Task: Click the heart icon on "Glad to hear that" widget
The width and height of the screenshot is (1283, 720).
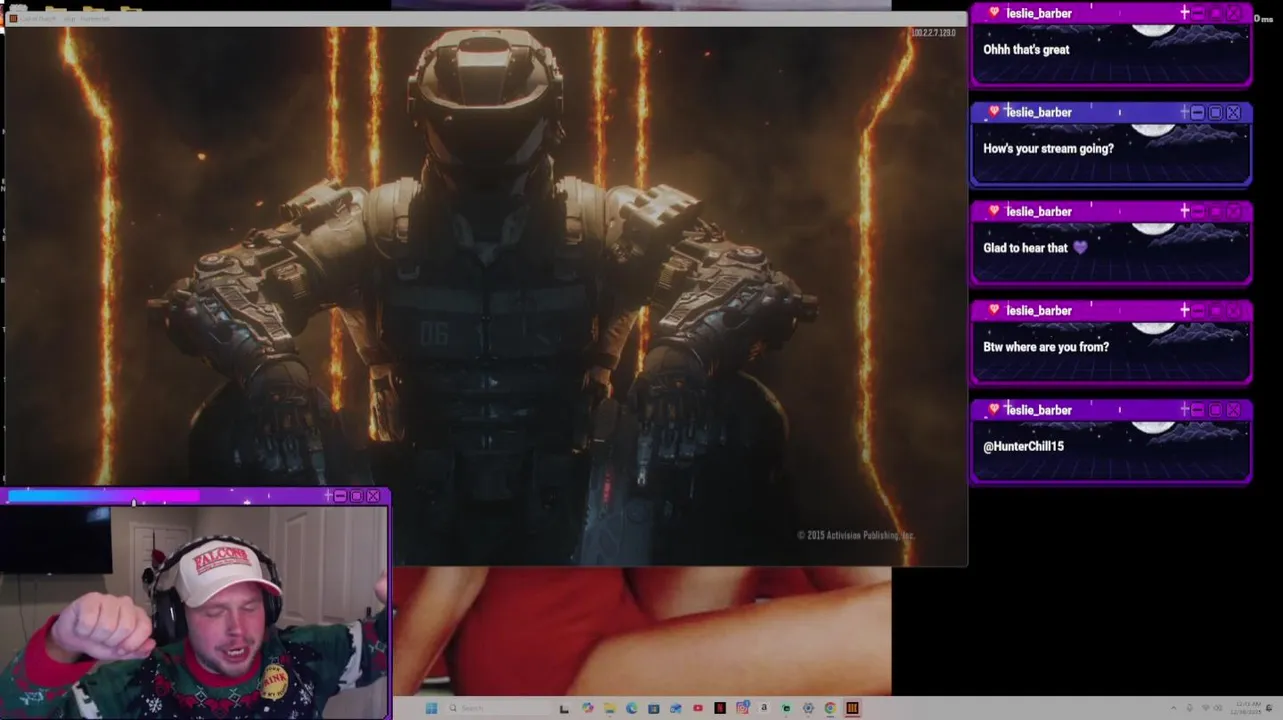Action: click(x=993, y=211)
